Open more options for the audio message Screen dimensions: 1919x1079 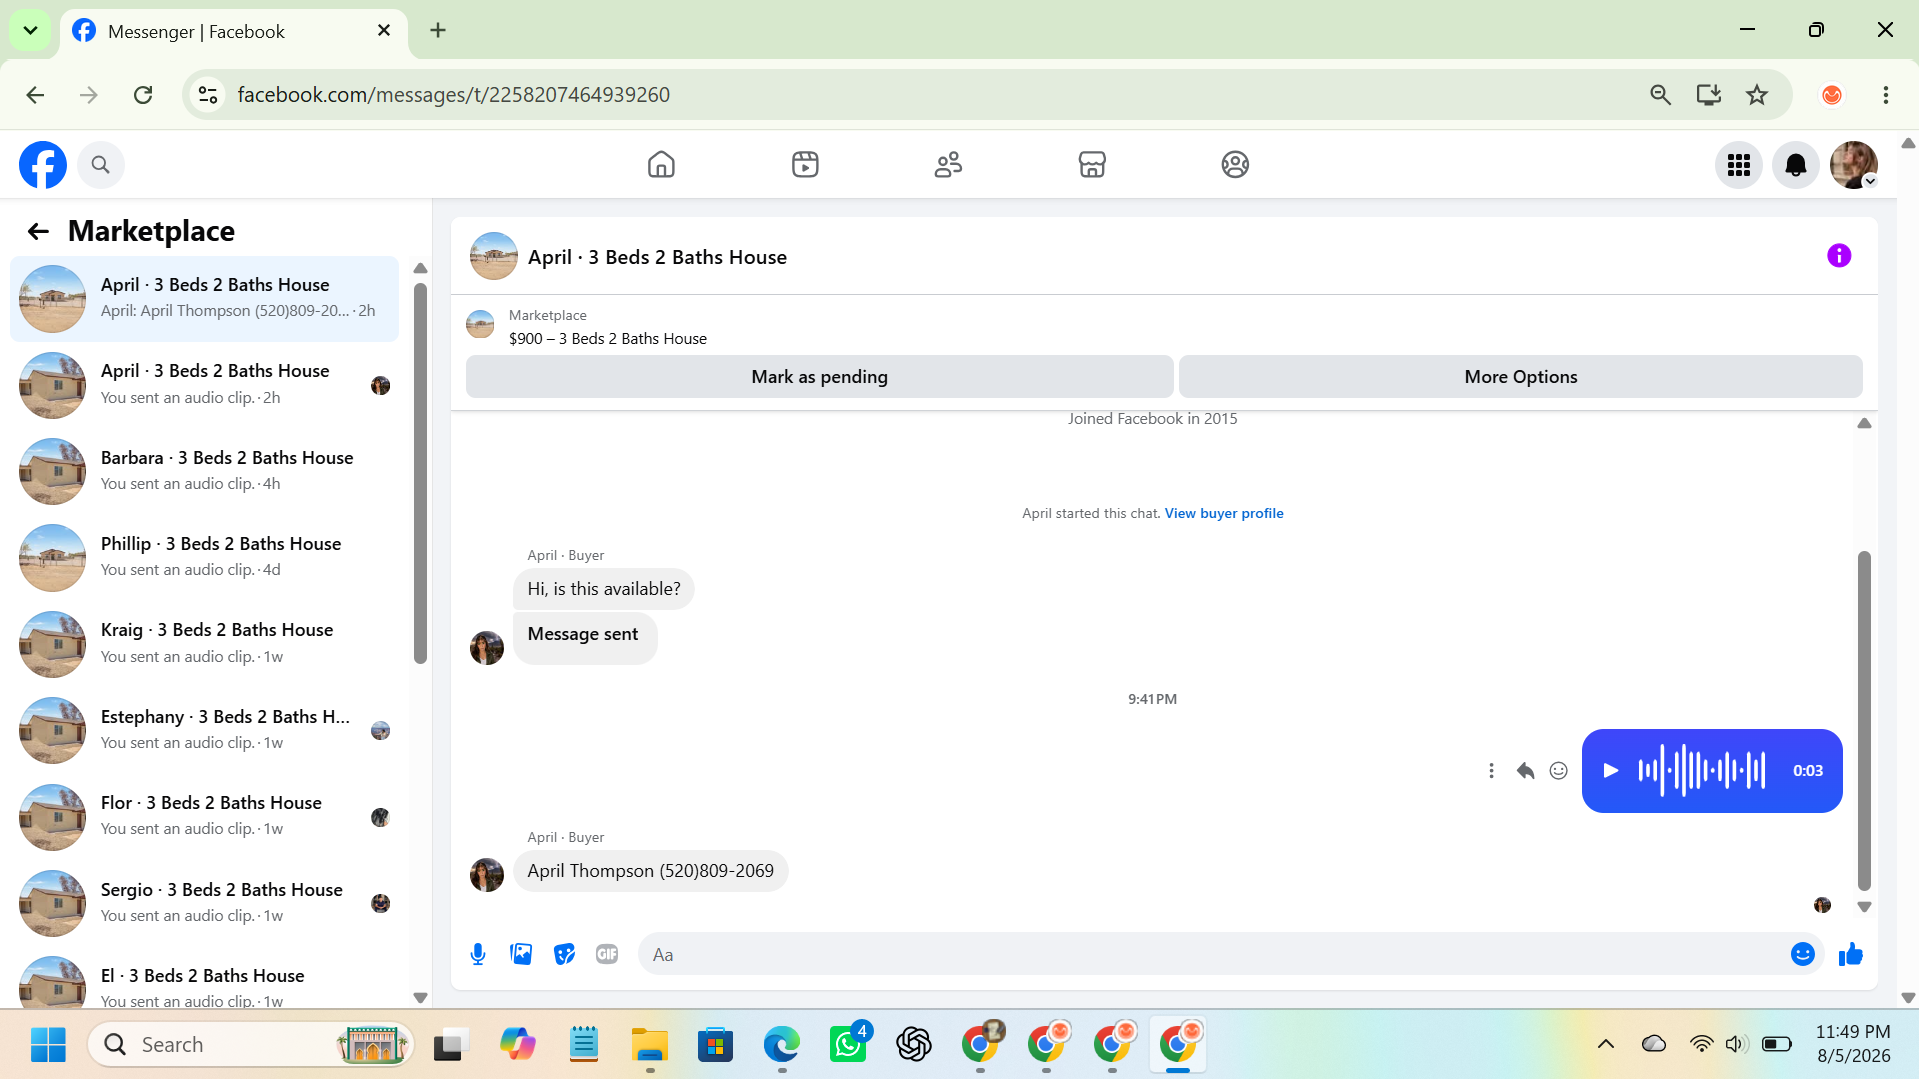tap(1491, 771)
